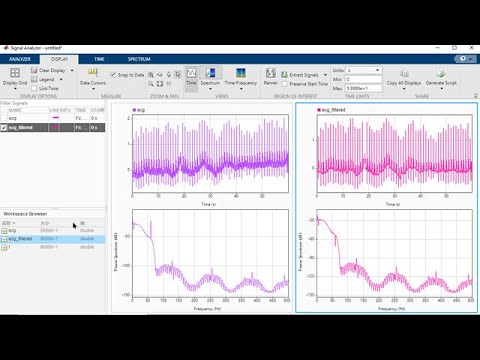
Task: Select the arrow pointer tool in Zoom & Pan
Action: [178, 75]
